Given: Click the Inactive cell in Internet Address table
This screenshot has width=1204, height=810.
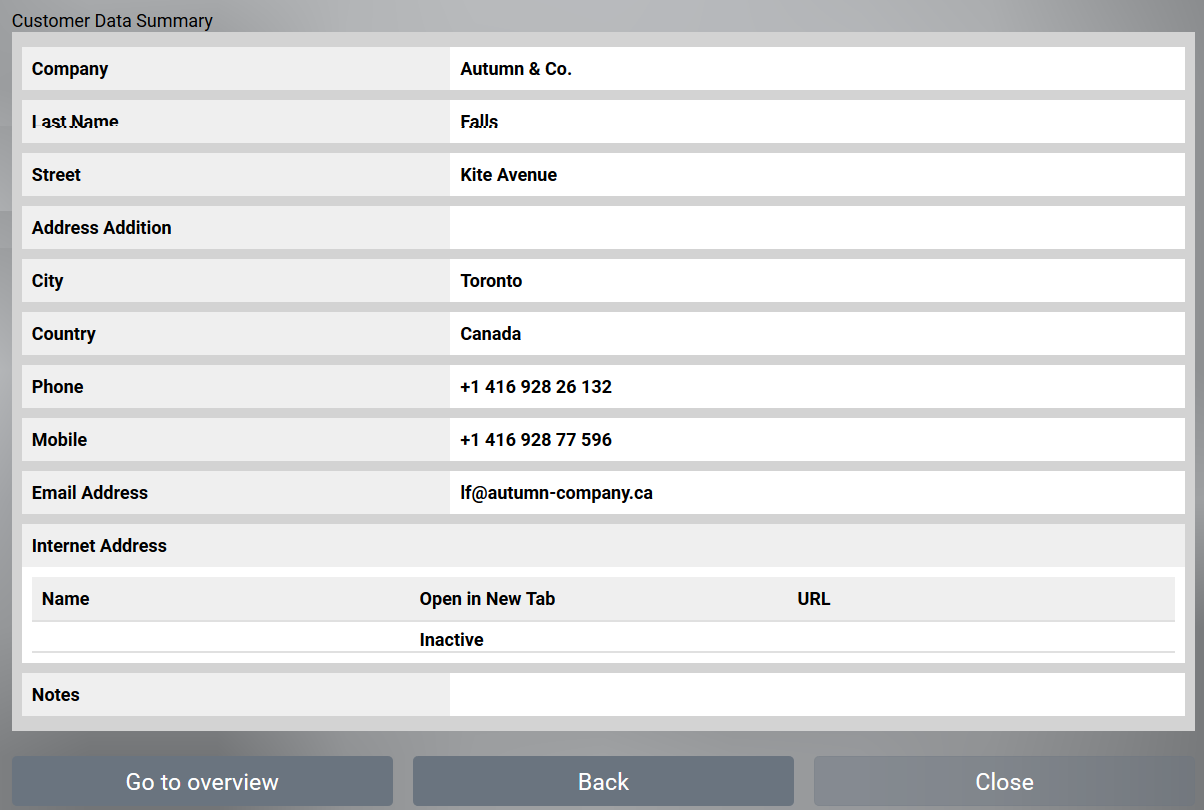Looking at the screenshot, I should pos(452,640).
